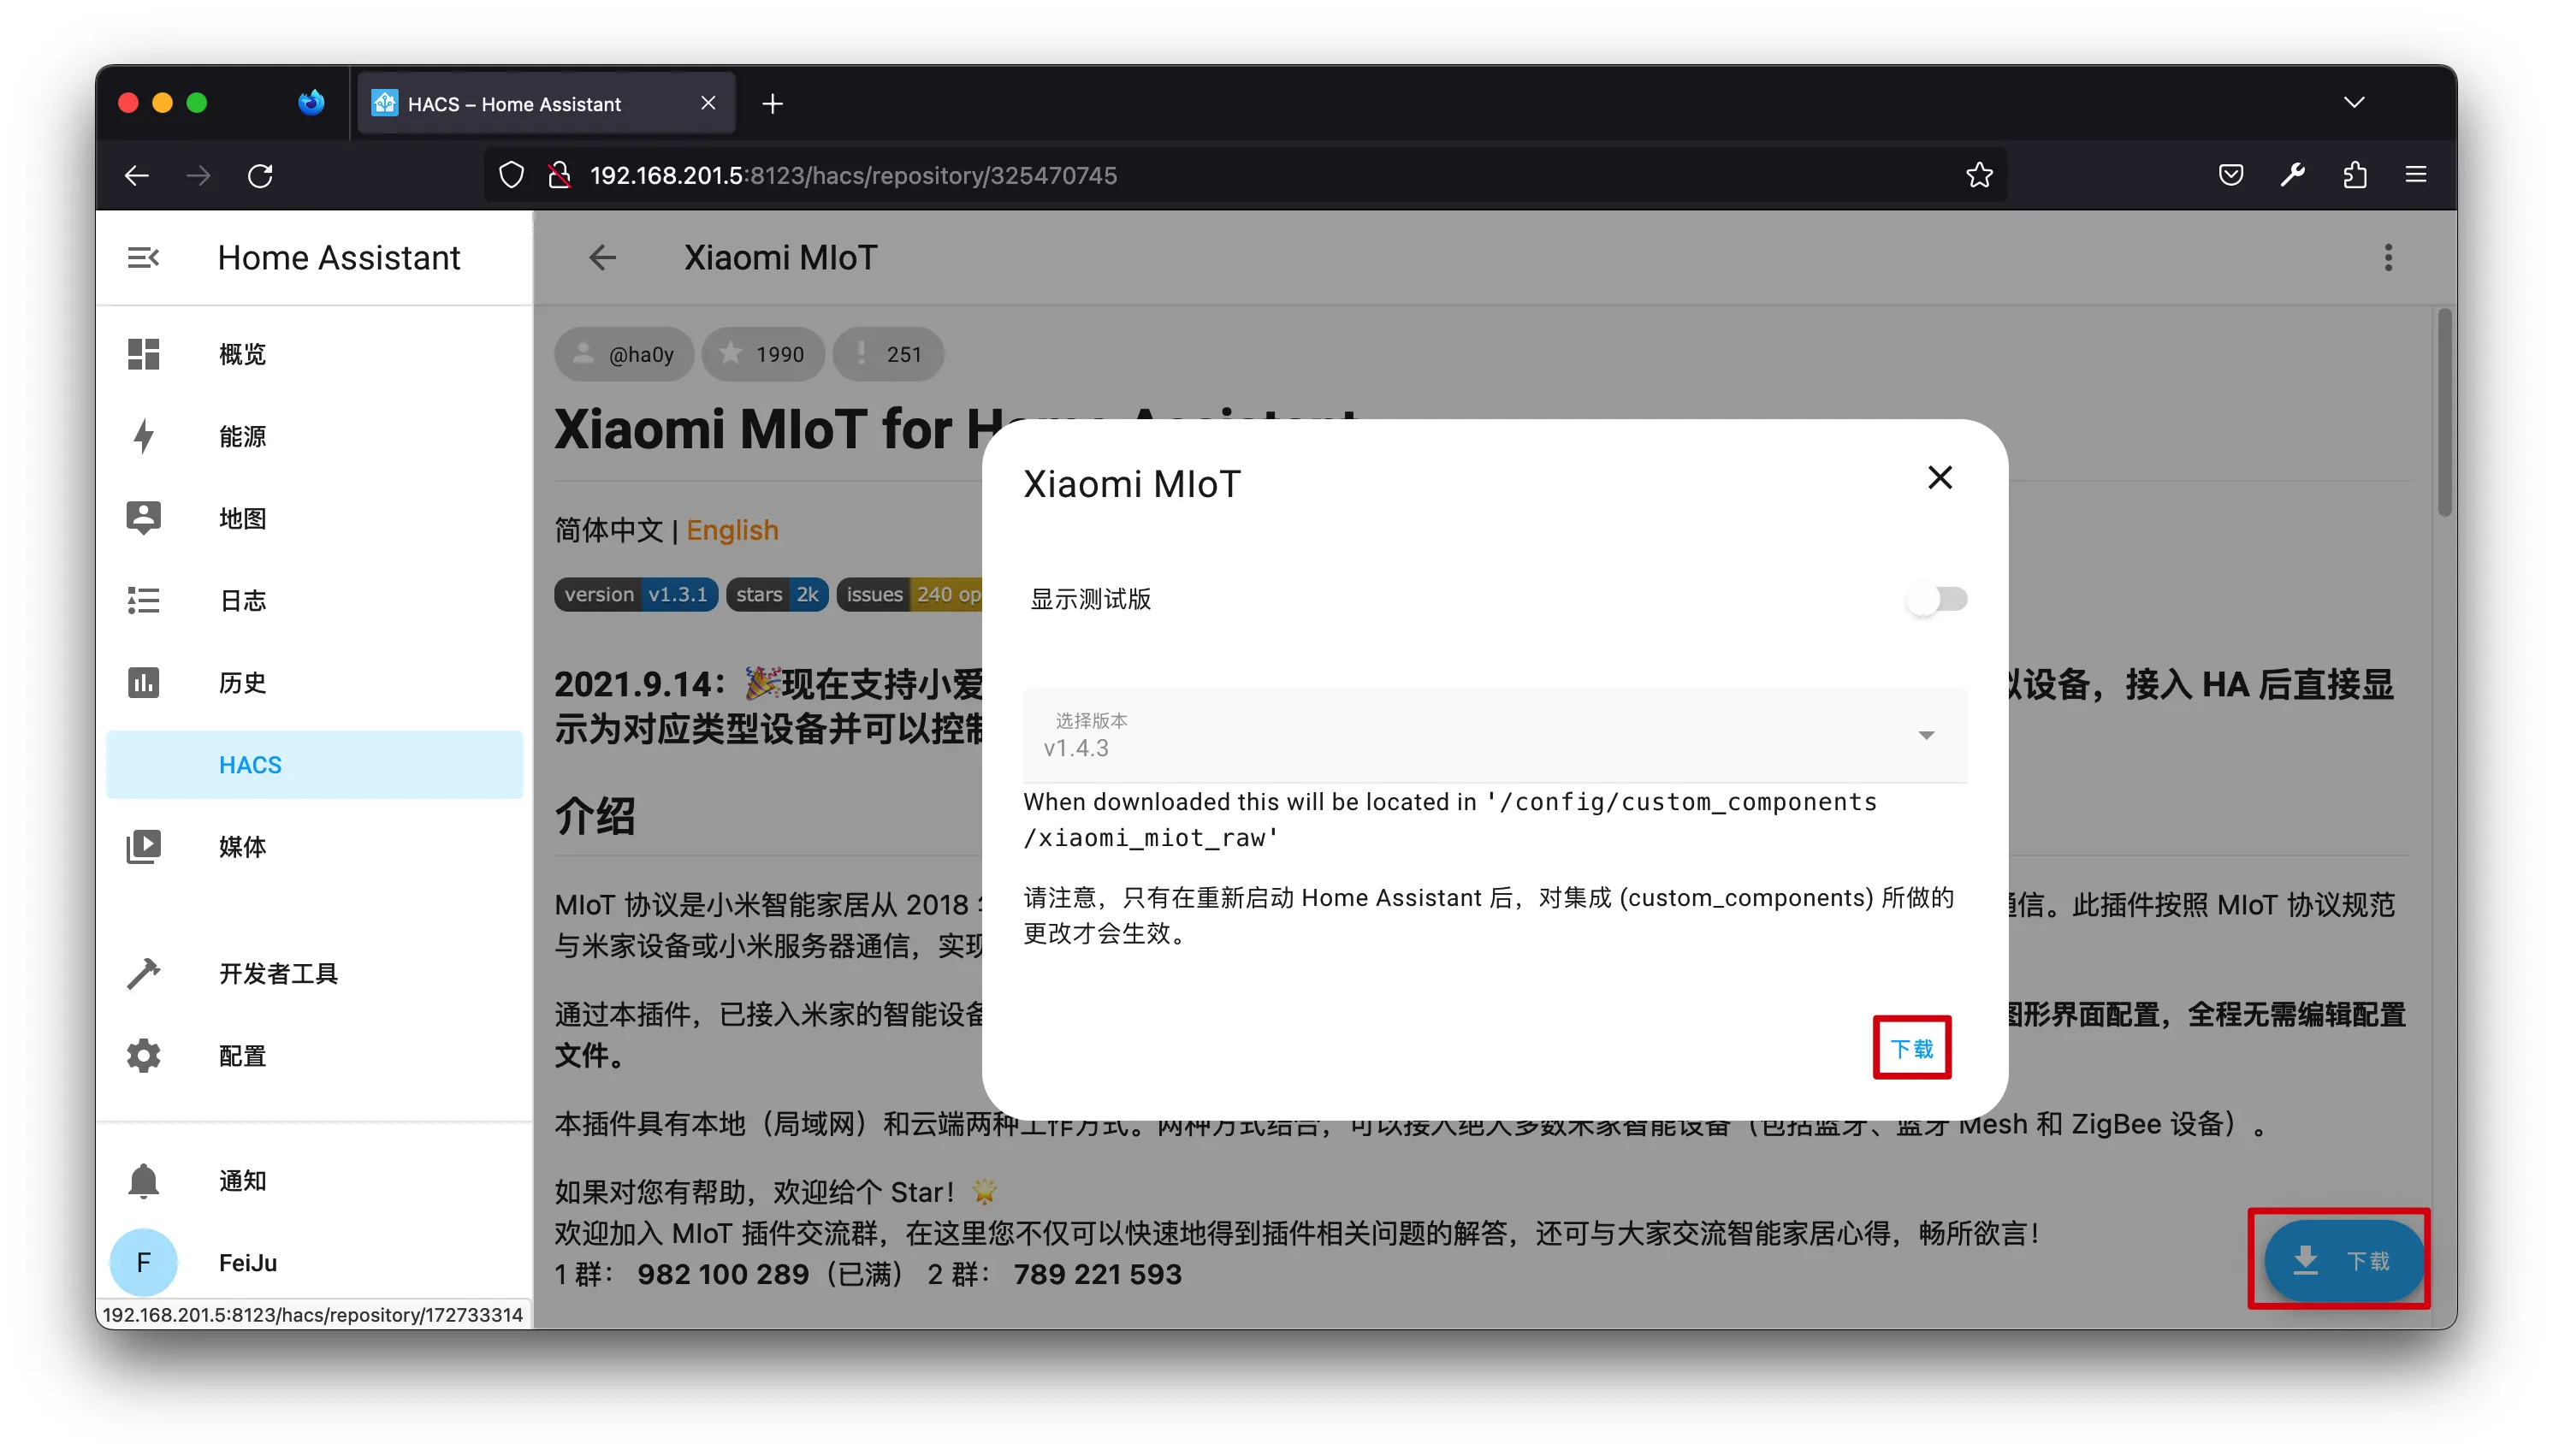Open 开发者工具 hammer icon

pyautogui.click(x=143, y=973)
